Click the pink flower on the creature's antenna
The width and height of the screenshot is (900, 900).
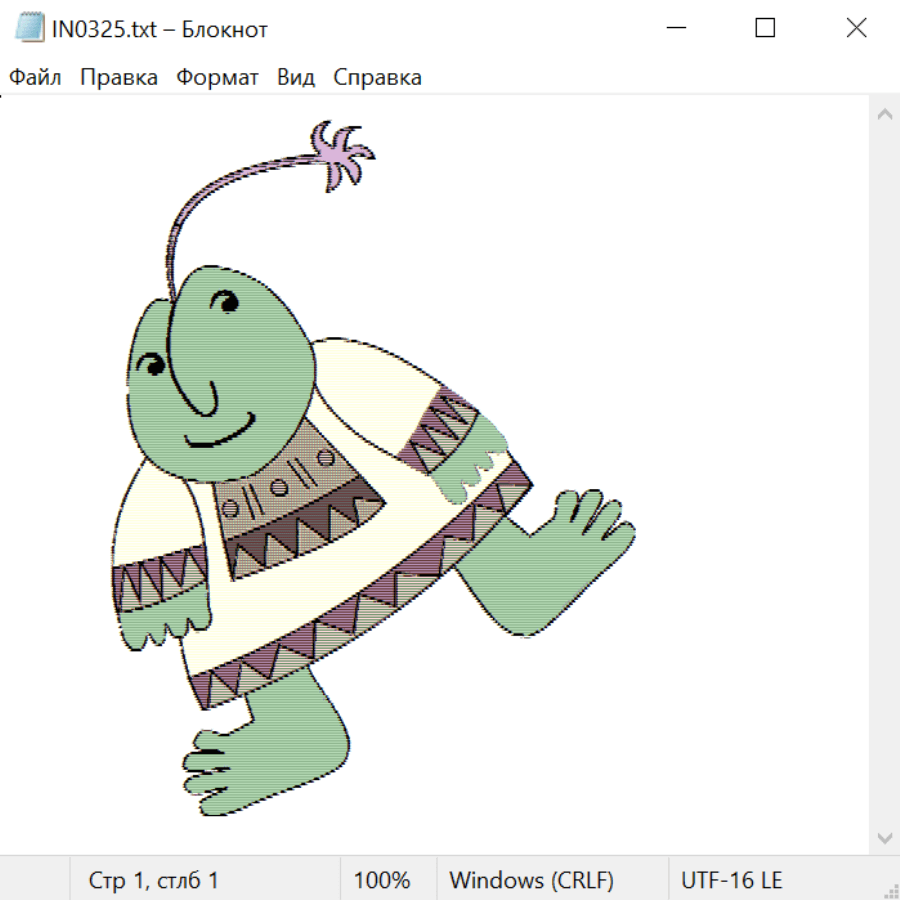pyautogui.click(x=340, y=155)
